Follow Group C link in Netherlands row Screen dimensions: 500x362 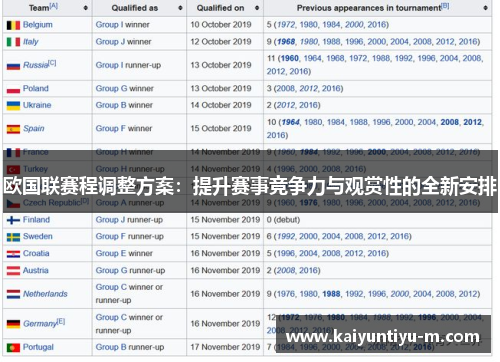click(111, 287)
